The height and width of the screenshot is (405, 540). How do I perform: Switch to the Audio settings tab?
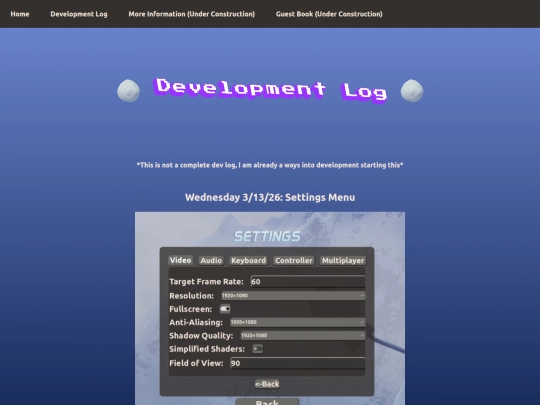click(x=211, y=260)
